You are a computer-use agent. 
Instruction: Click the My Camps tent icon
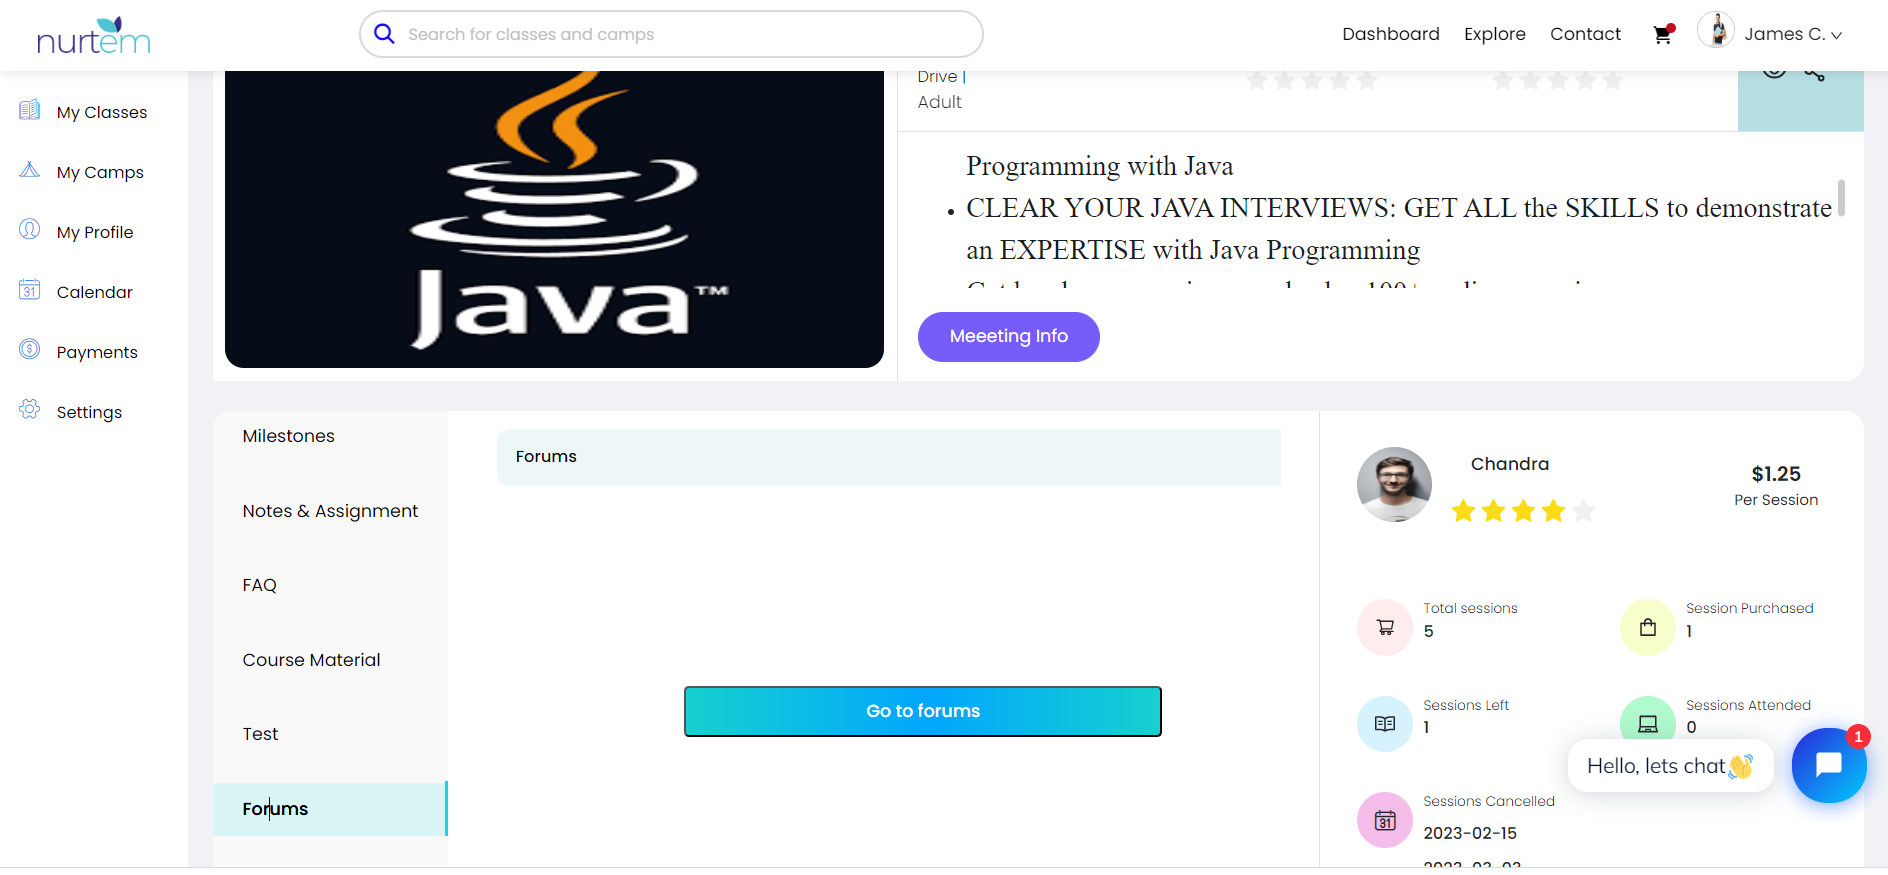click(x=30, y=170)
